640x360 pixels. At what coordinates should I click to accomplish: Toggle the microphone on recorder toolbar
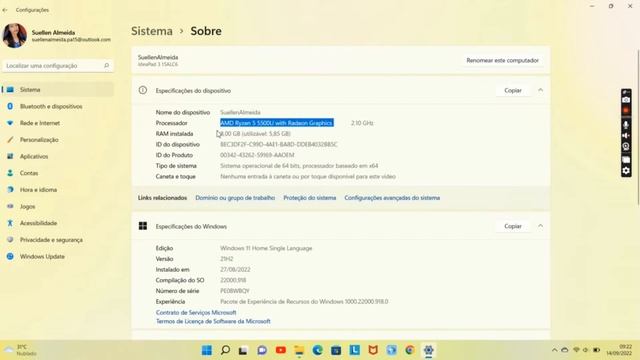(x=626, y=124)
